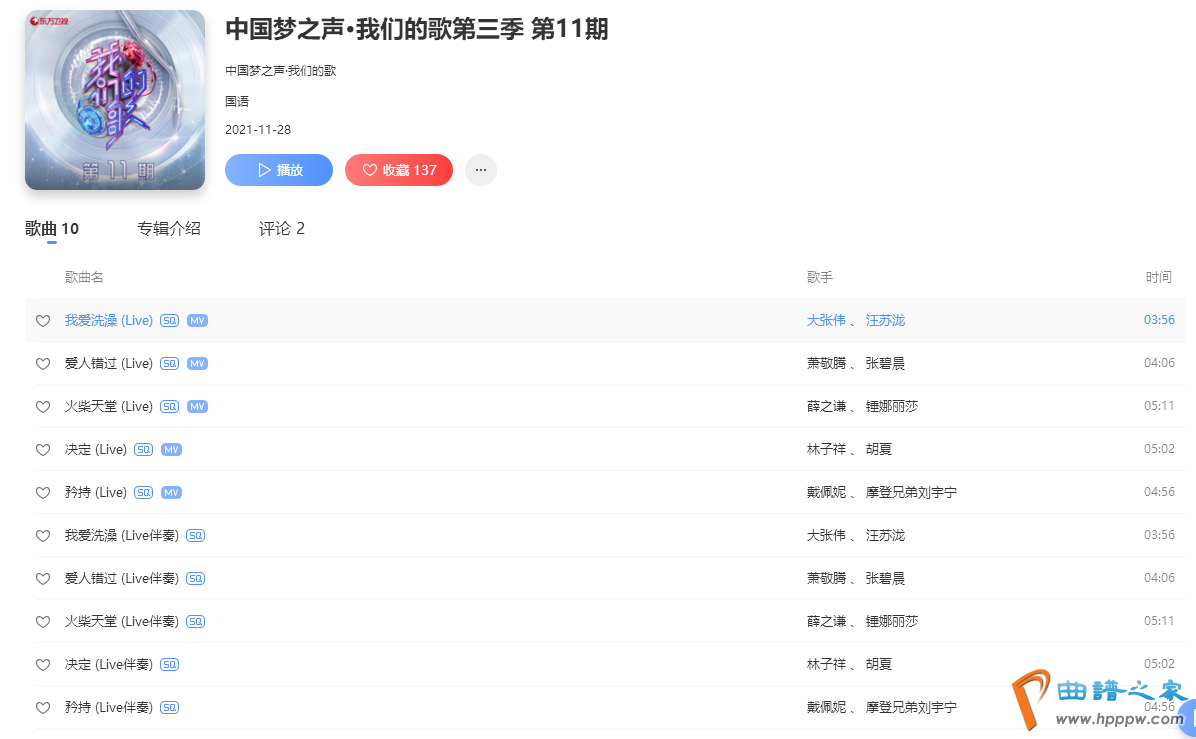Image resolution: width=1196 pixels, height=739 pixels.
Task: Switch to the 专辑介绍 tab
Action: pos(169,229)
